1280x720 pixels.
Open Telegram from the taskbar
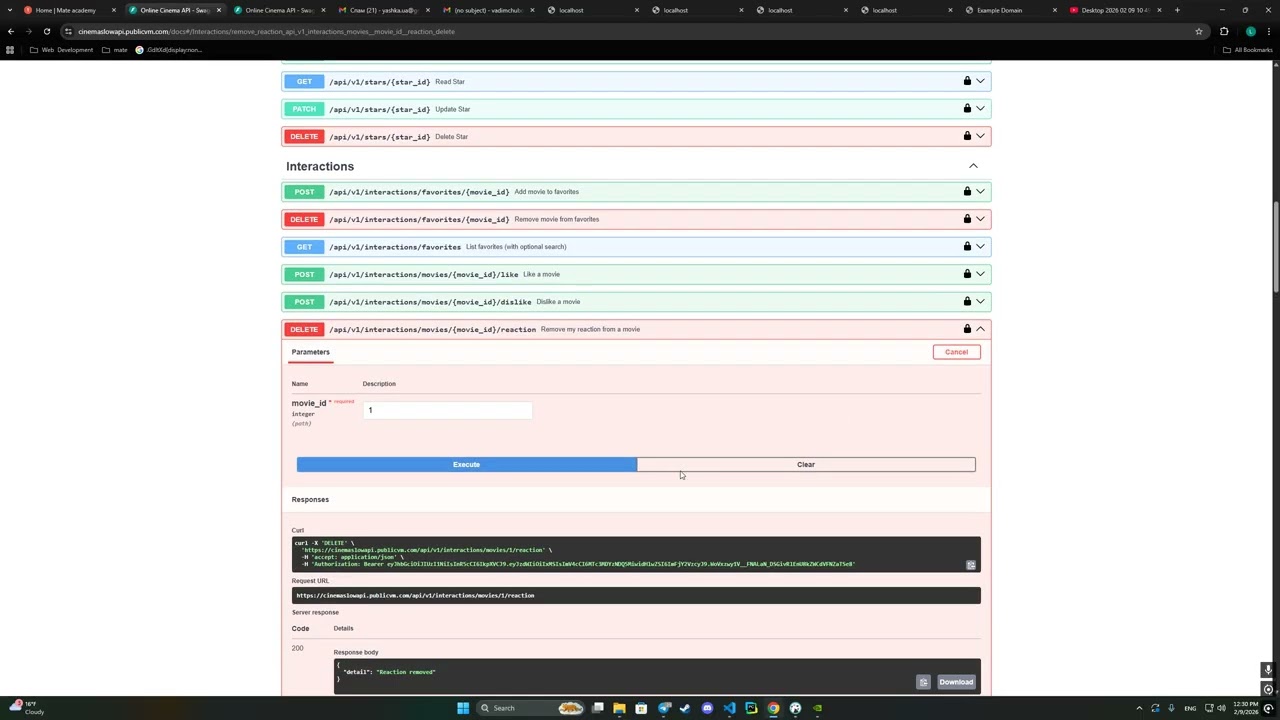663,708
